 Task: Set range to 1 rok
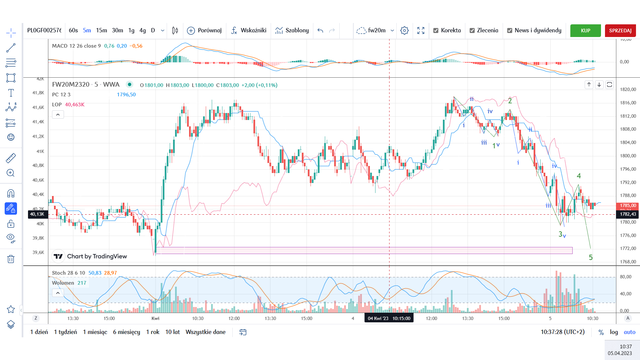pos(153,332)
